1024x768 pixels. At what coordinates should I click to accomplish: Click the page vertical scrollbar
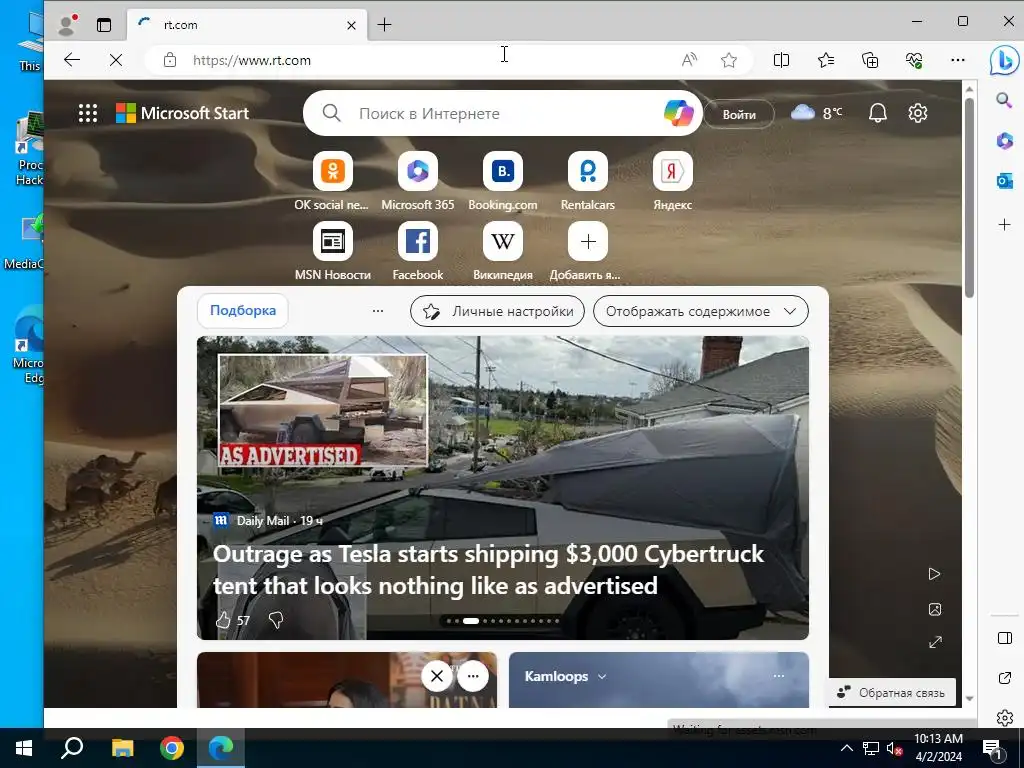tap(969, 199)
